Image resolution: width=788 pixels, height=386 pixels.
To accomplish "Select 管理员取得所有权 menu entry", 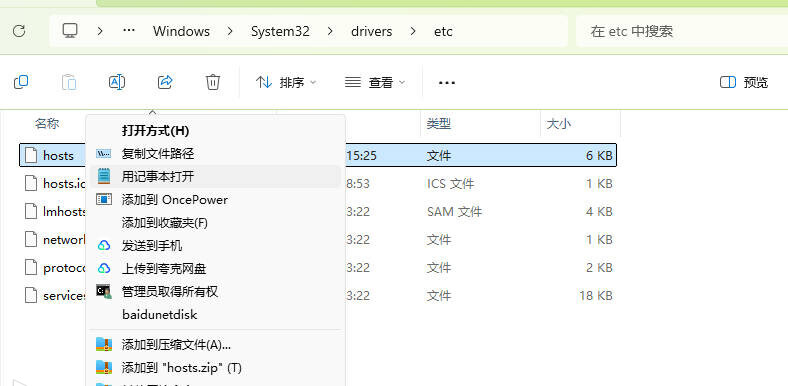I will click(216, 292).
